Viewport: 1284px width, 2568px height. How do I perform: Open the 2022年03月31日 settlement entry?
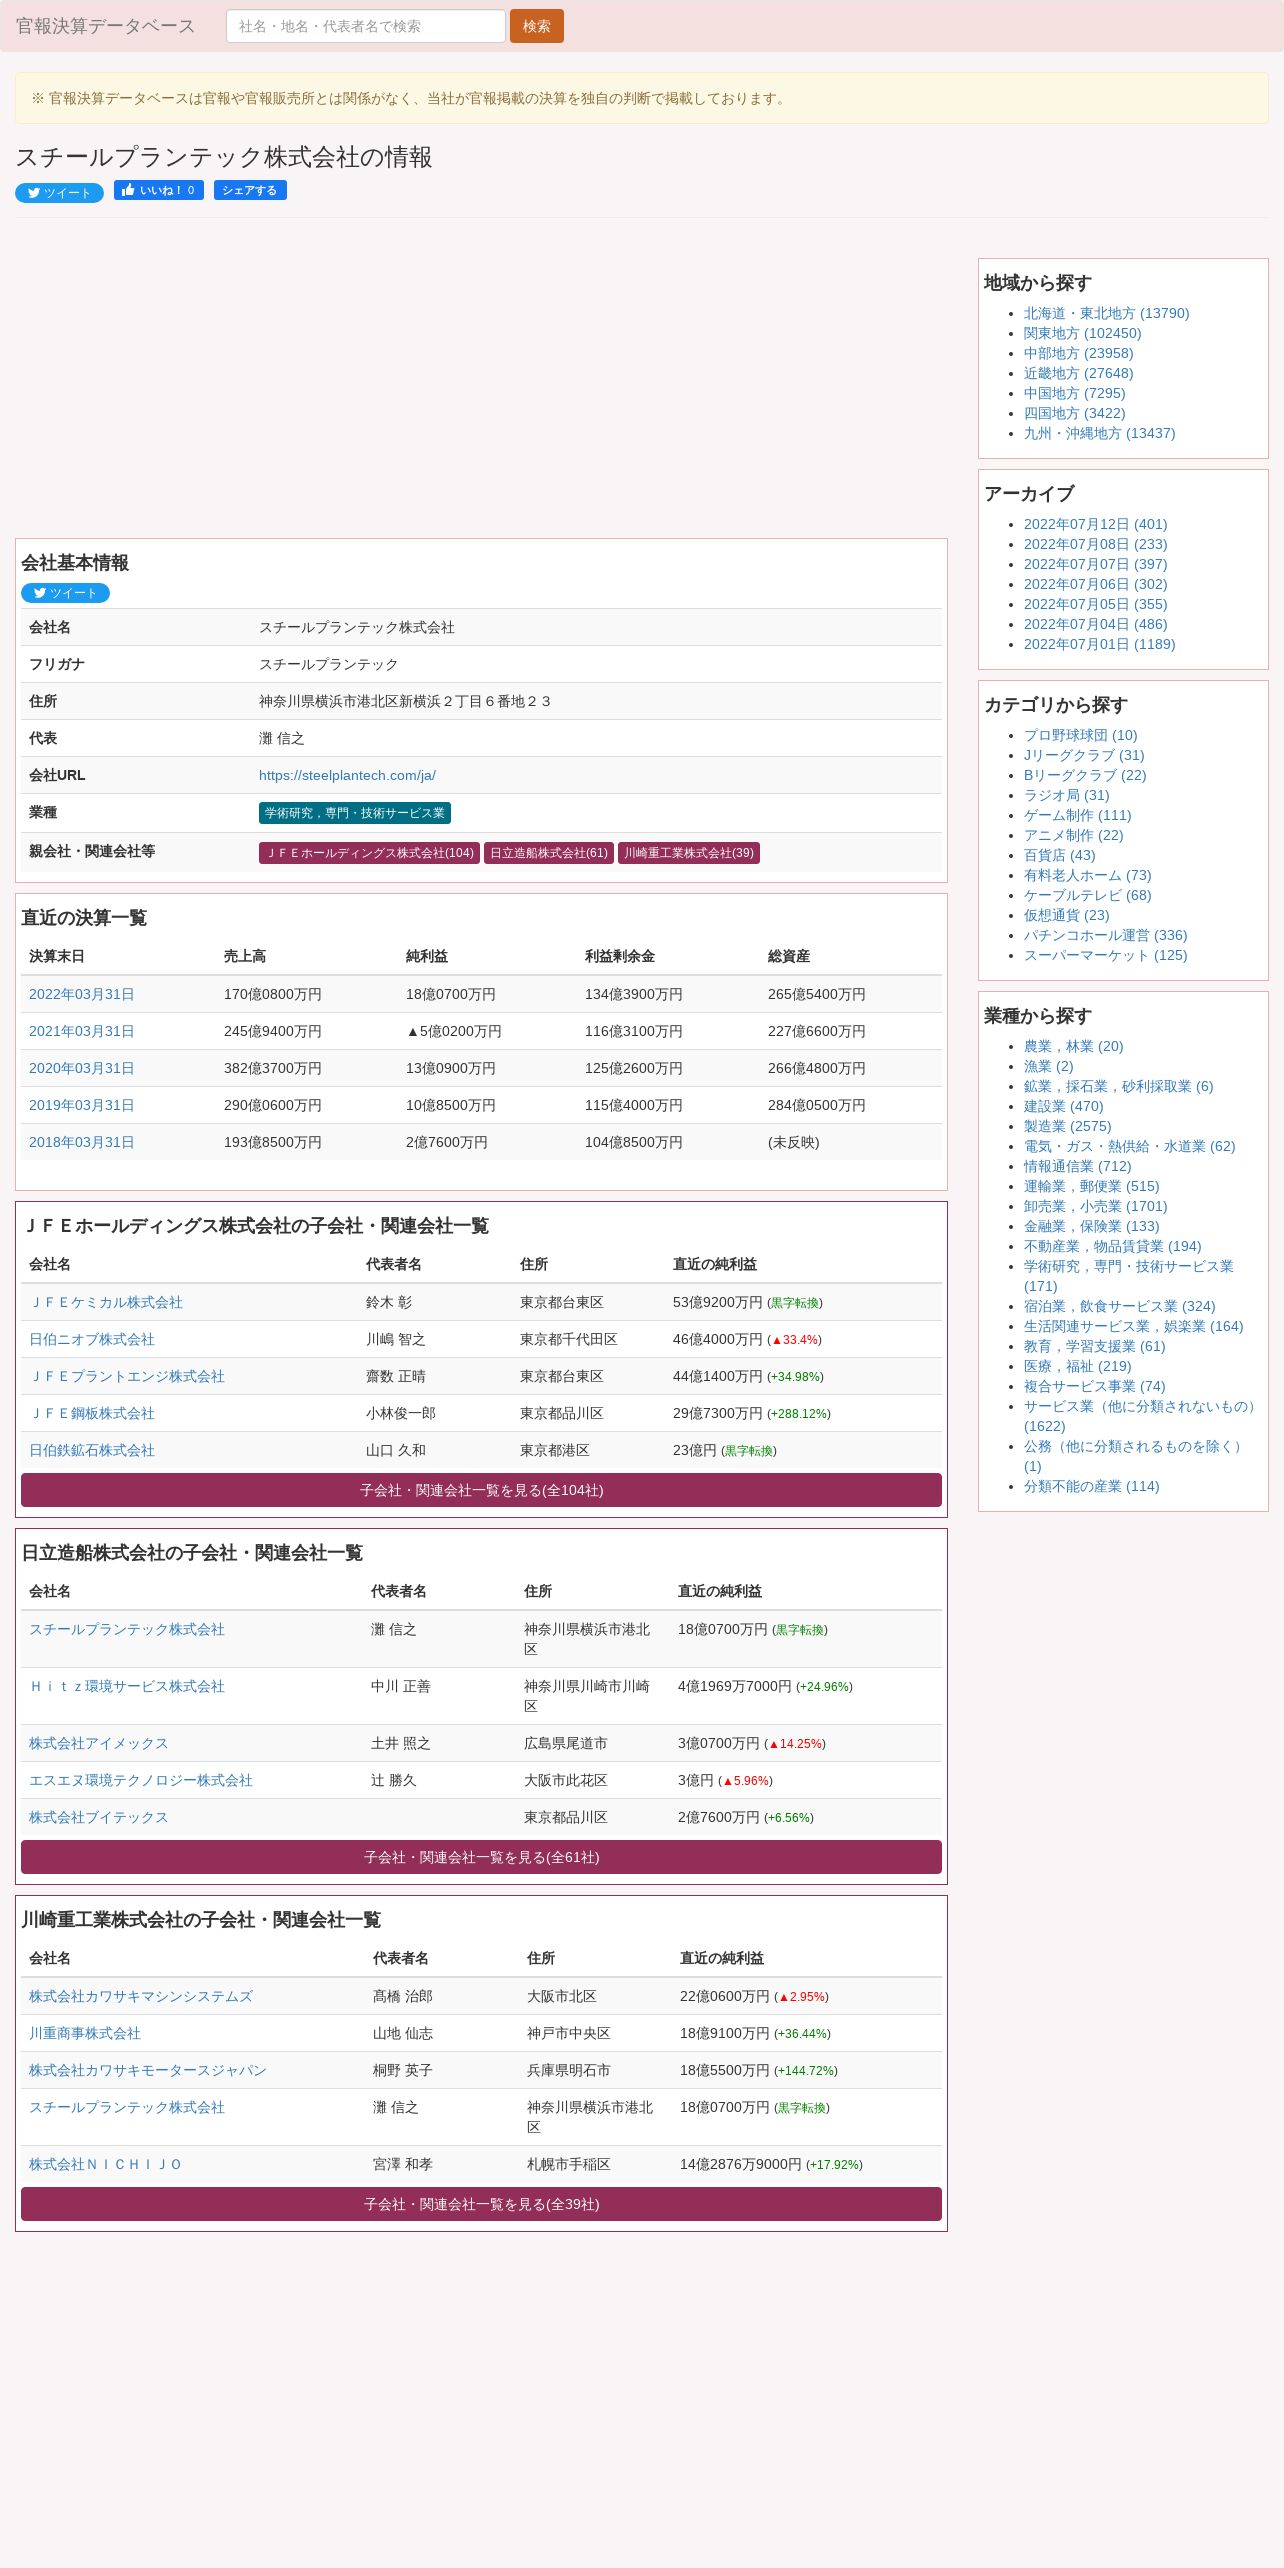click(81, 994)
